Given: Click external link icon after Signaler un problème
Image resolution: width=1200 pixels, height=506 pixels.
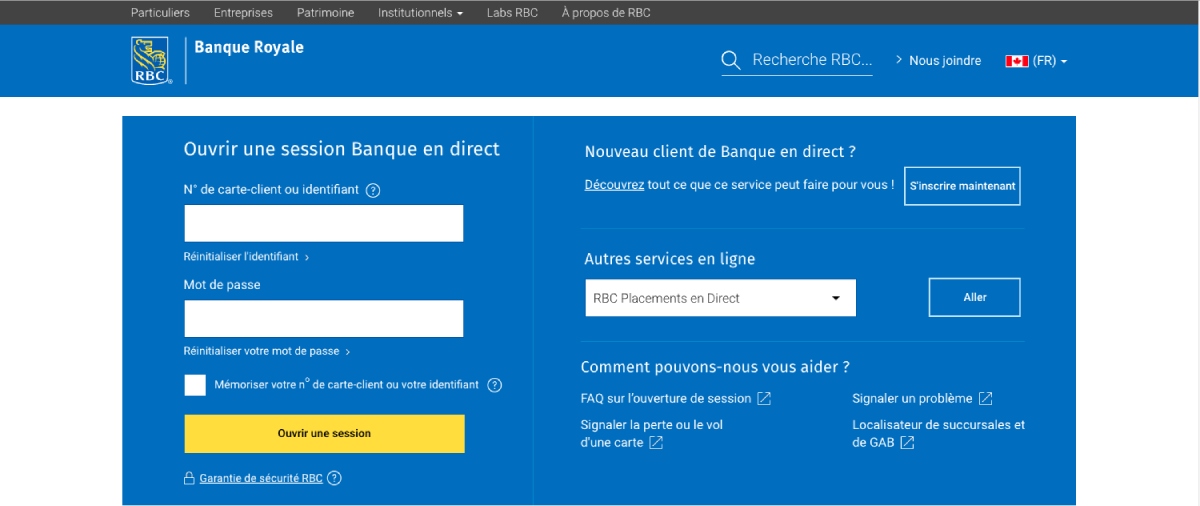Looking at the screenshot, I should click(985, 398).
